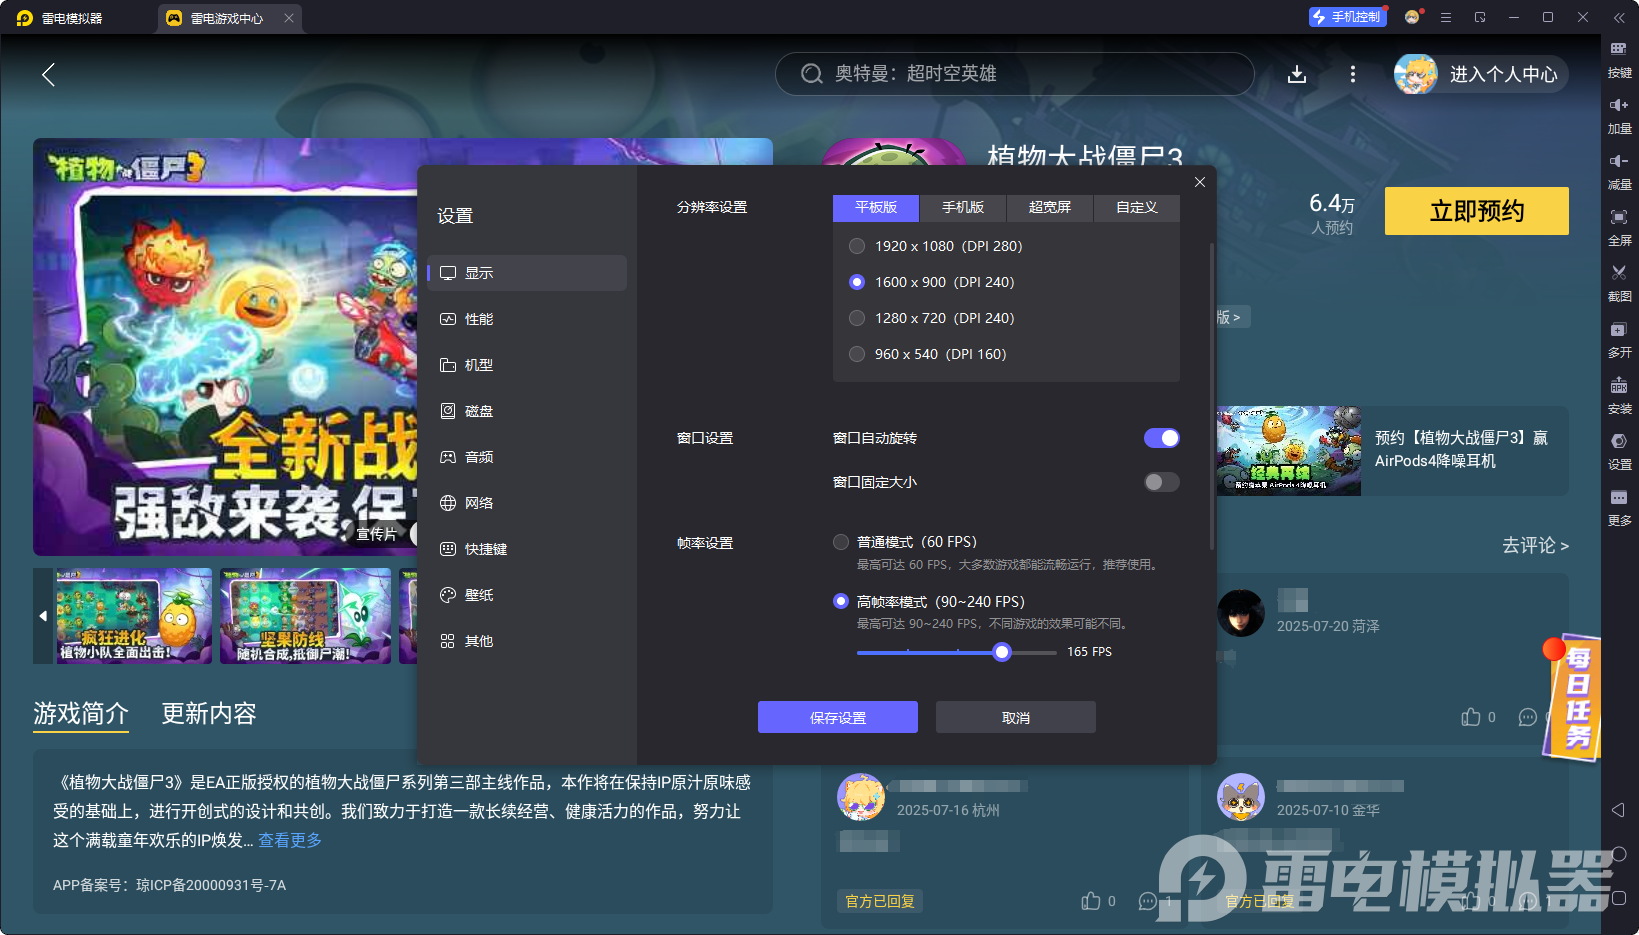Click 立即预约 pre-register button
This screenshot has width=1639, height=935.
tap(1477, 211)
